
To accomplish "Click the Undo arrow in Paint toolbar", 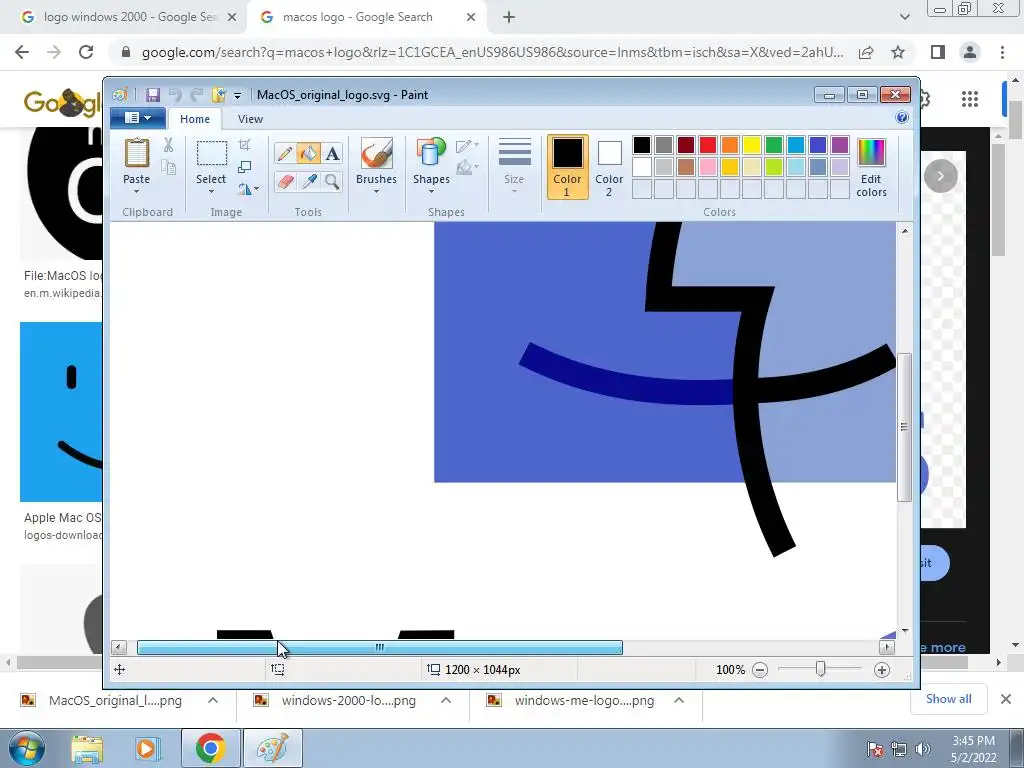I will [175, 95].
